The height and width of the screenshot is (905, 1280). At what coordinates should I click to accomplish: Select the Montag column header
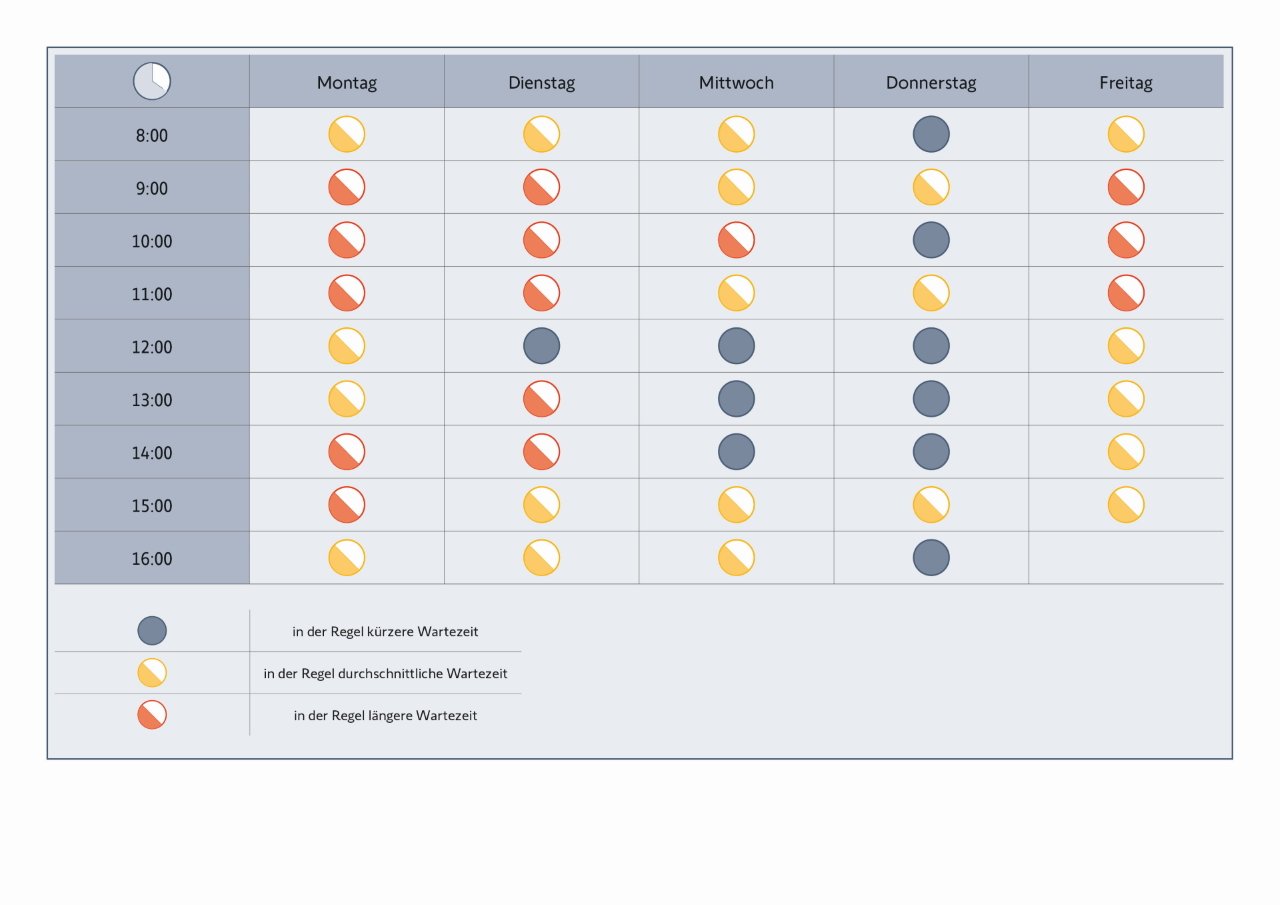[347, 83]
